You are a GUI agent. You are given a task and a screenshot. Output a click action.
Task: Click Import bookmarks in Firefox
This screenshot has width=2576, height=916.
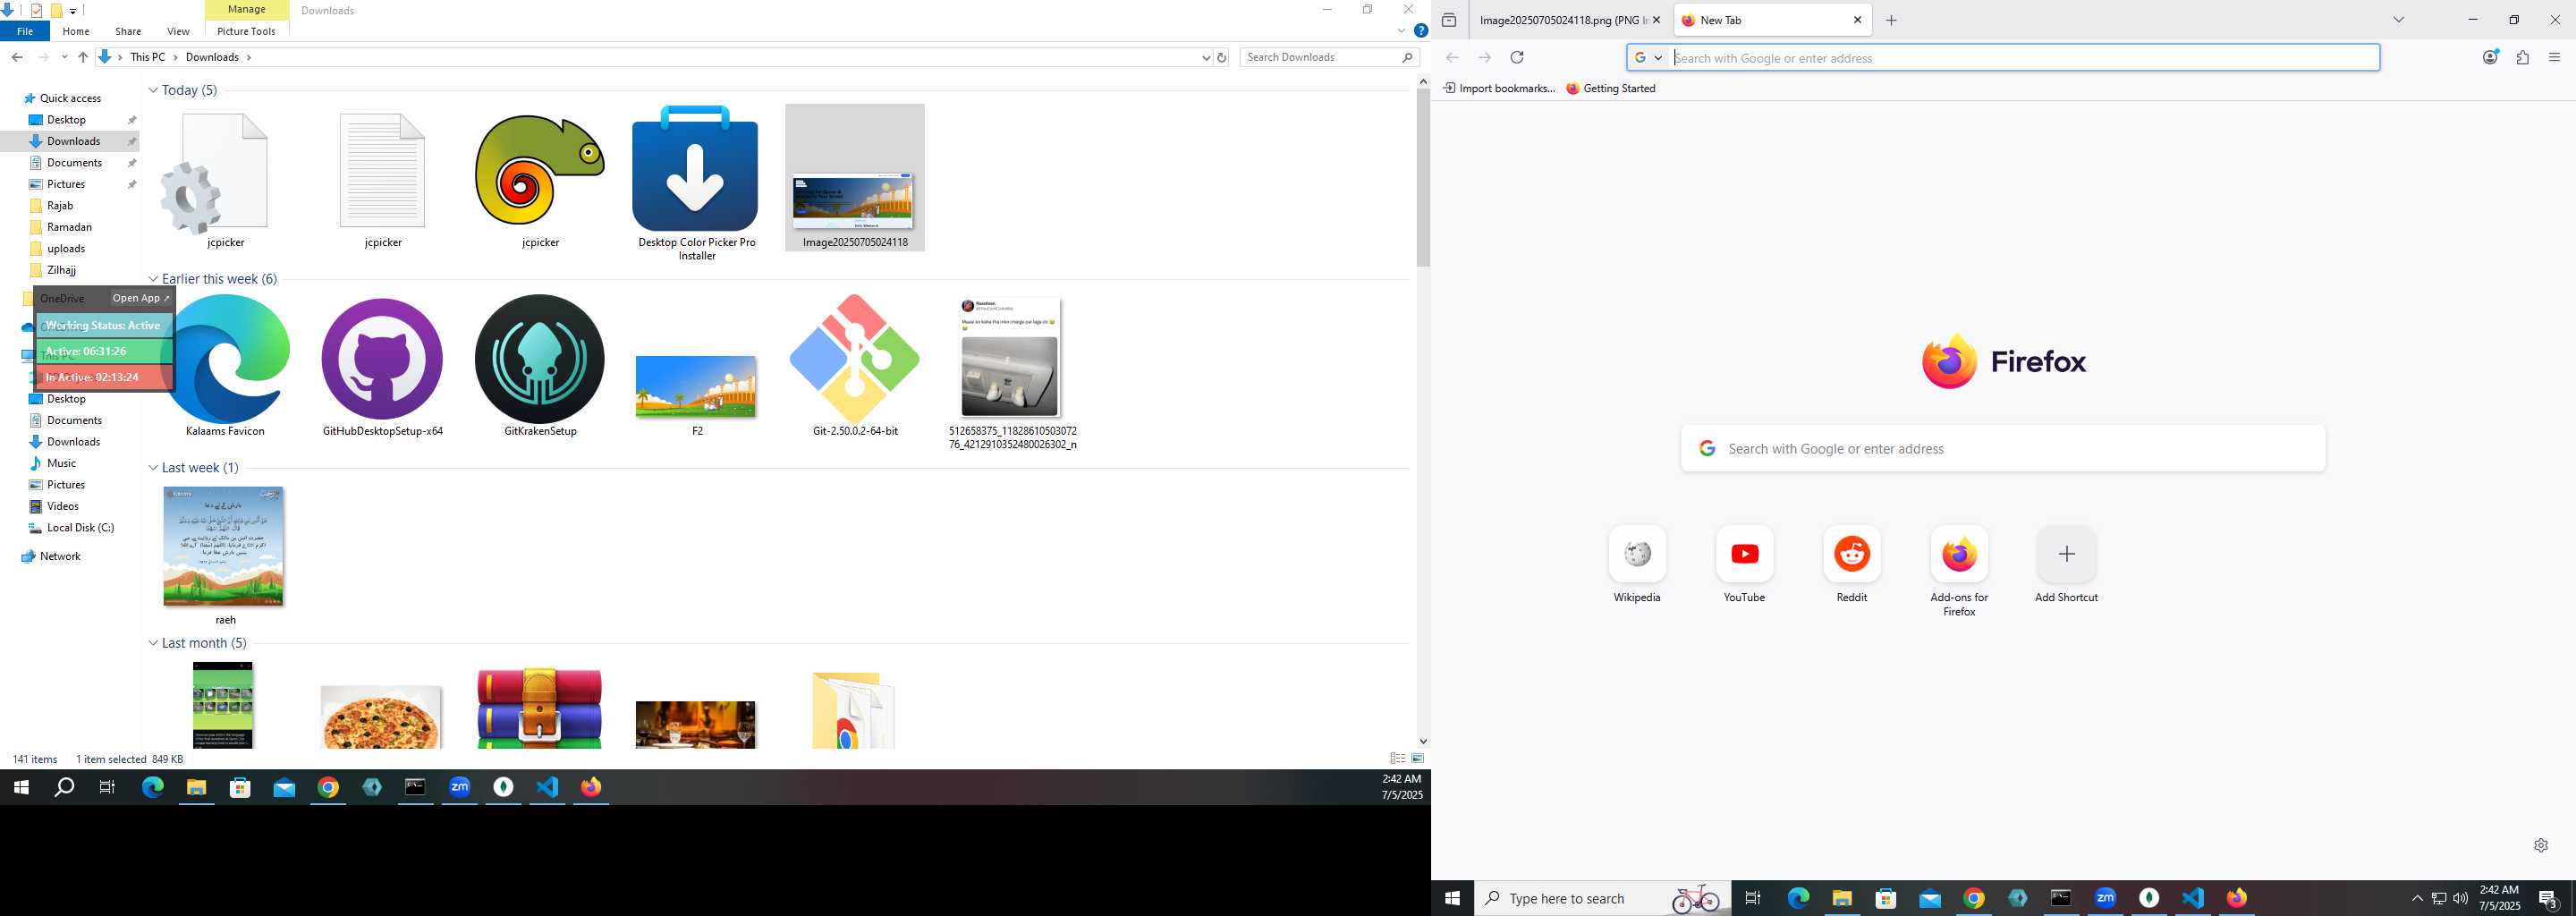pos(1499,88)
